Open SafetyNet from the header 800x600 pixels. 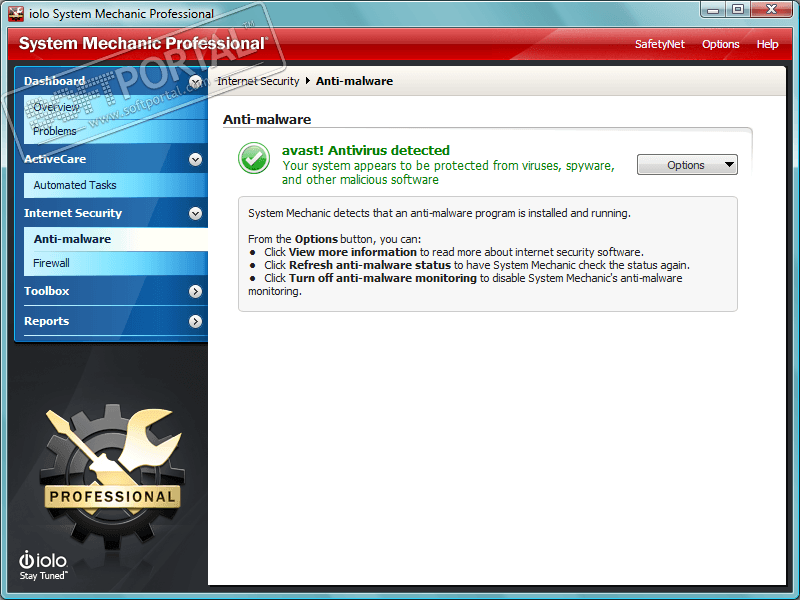[x=659, y=44]
